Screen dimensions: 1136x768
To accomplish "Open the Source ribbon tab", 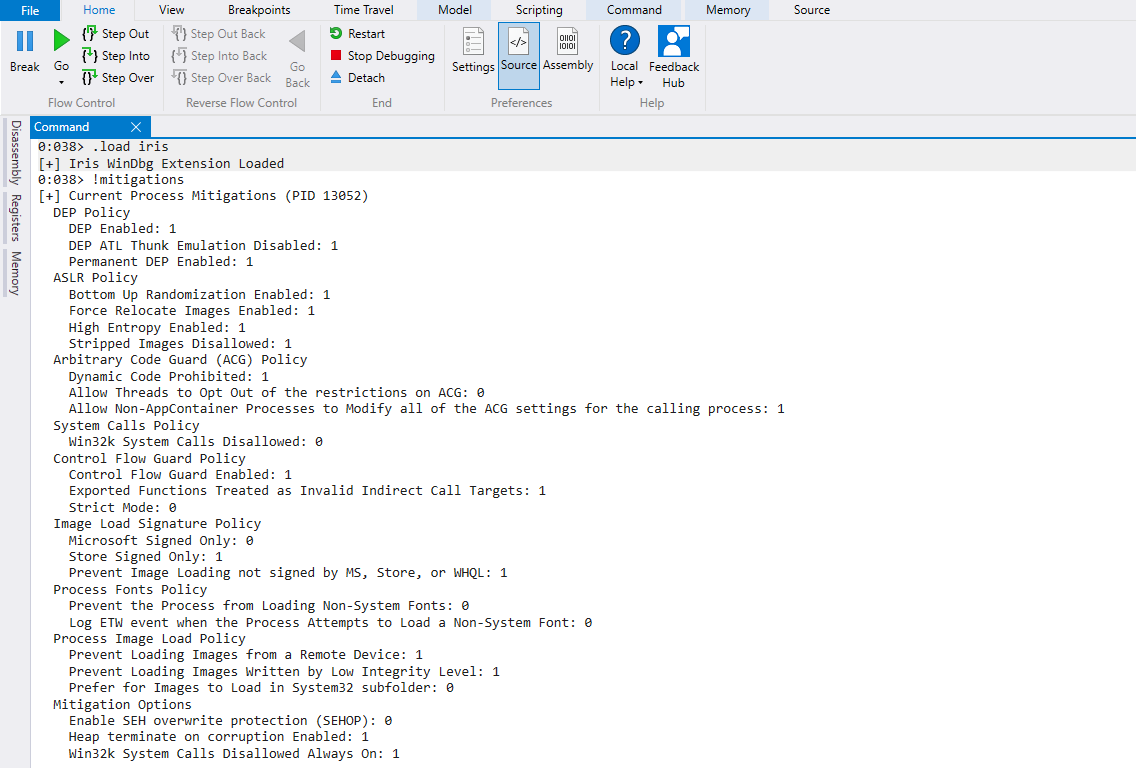I will point(811,10).
